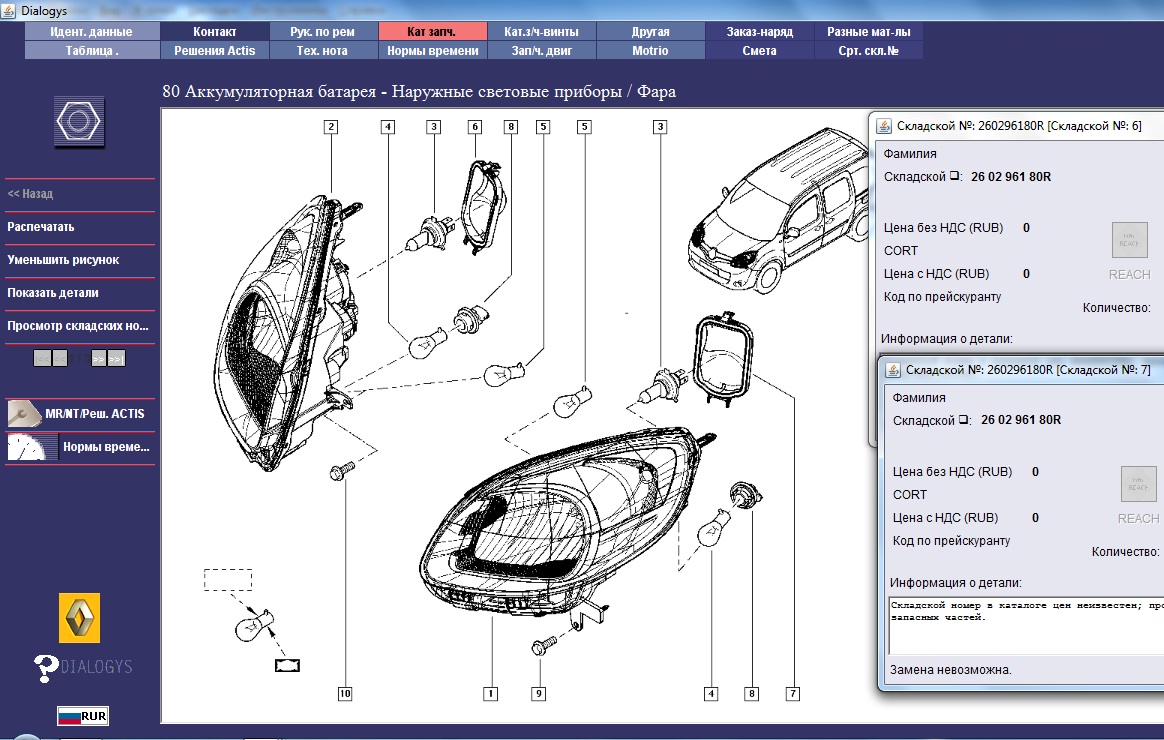1164x740 pixels.
Task: Open the Таблица tab
Action: tap(91, 50)
